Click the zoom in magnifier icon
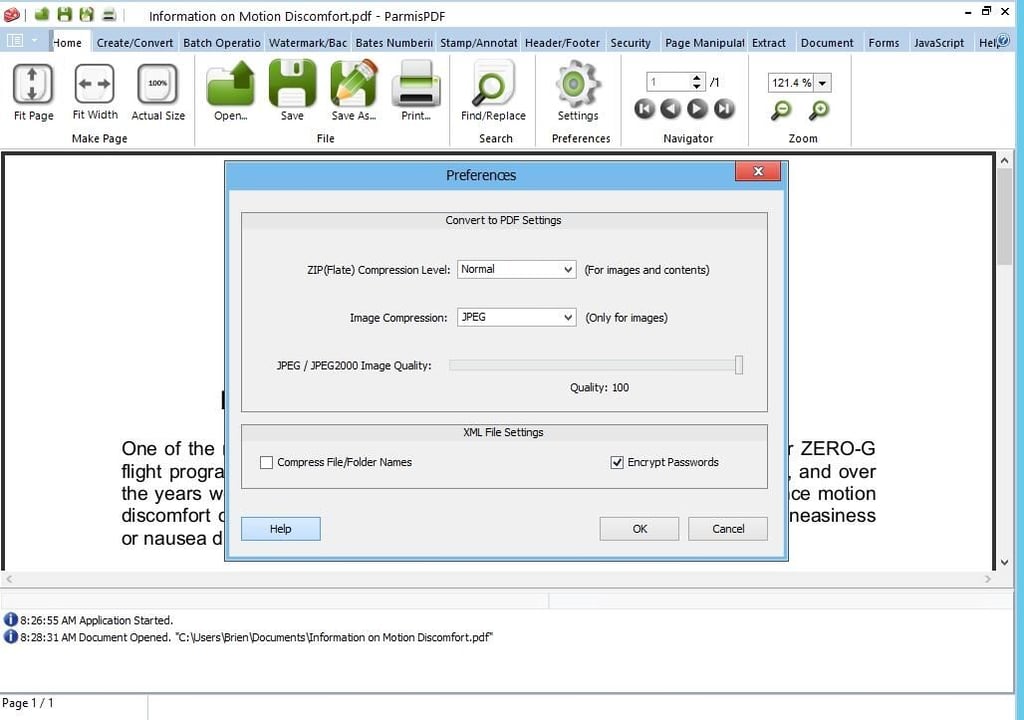This screenshot has width=1024, height=720. click(x=818, y=110)
